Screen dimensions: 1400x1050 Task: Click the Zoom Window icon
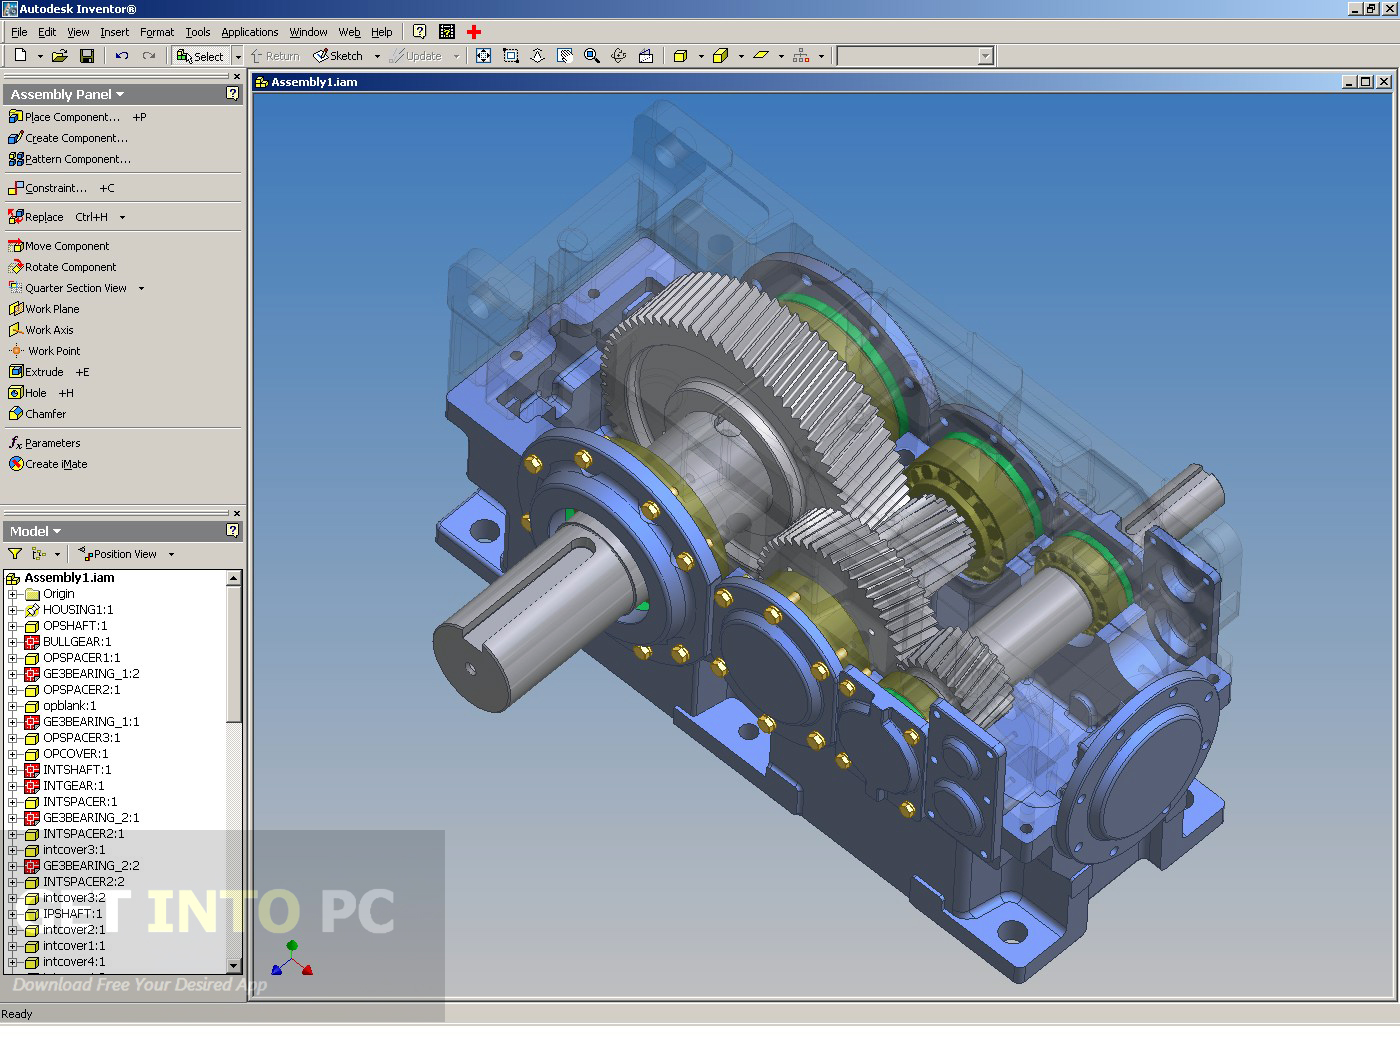coord(511,56)
